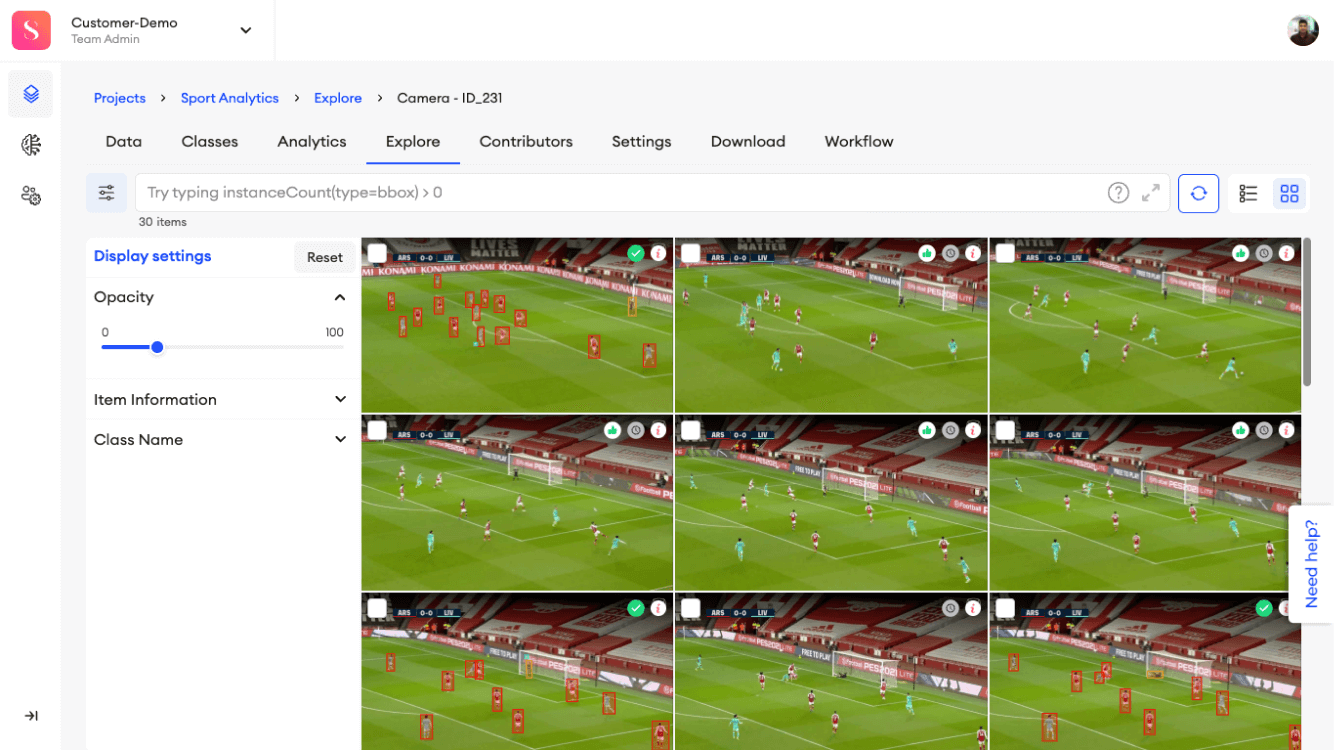This screenshot has width=1334, height=750.
Task: Click the clock icon on the second-row first thumbnail
Action: click(x=636, y=430)
